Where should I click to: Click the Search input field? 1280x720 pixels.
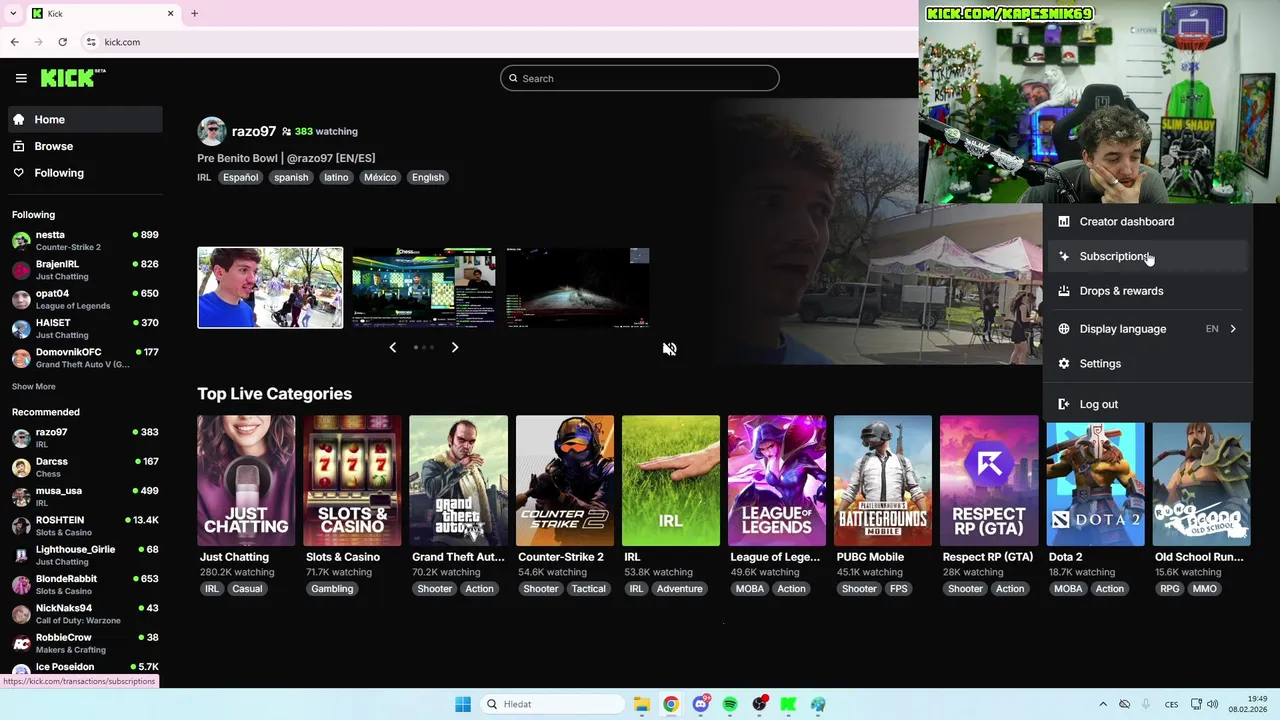[x=640, y=78]
